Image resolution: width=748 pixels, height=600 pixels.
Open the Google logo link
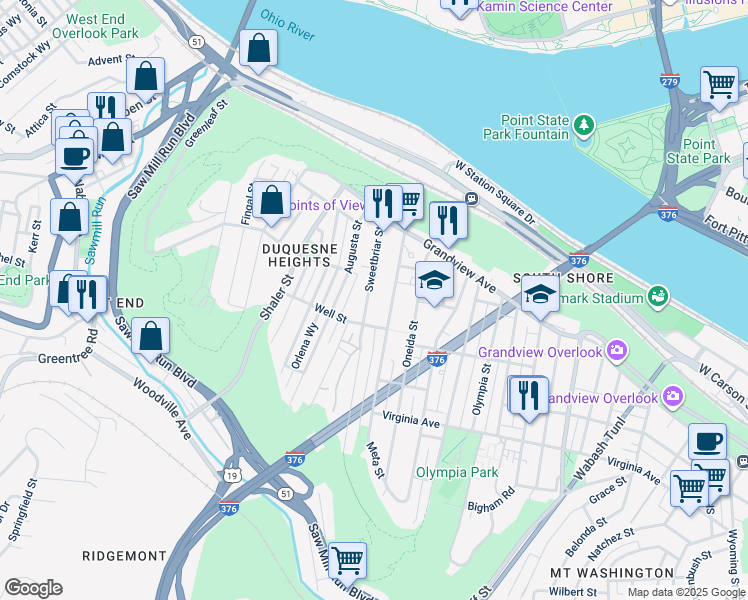(x=33, y=589)
